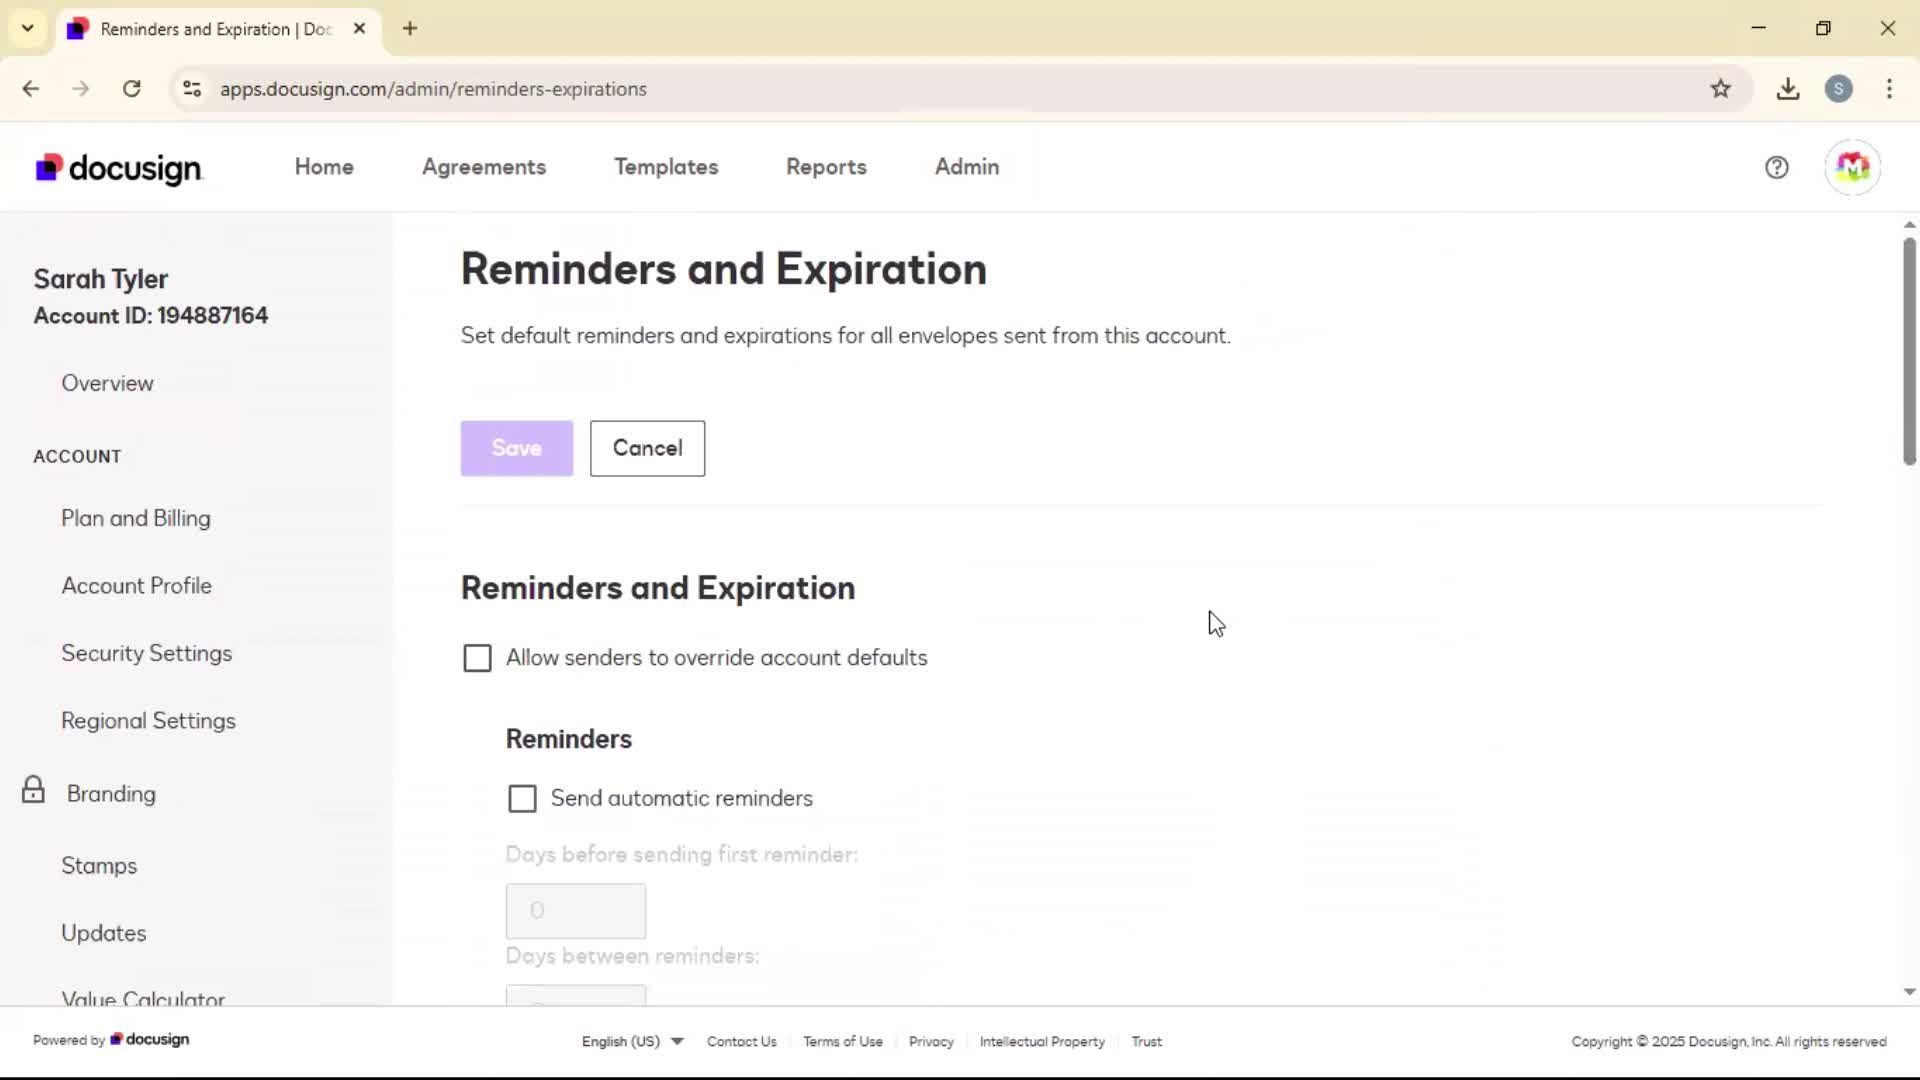Screen dimensions: 1920x1080
Task: Click Terms of Use footer link
Action: point(843,1041)
